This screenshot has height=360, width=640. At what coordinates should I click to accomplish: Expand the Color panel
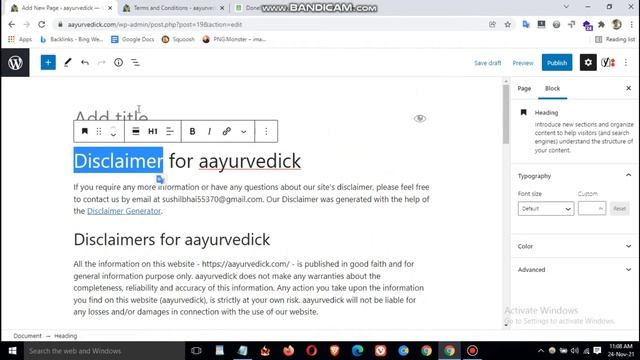click(574, 246)
